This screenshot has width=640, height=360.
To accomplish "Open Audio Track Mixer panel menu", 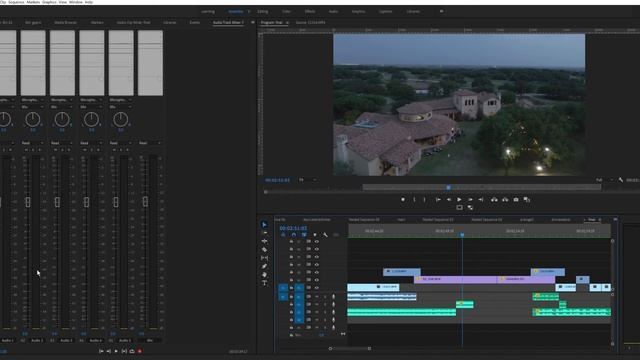I will (253, 22).
